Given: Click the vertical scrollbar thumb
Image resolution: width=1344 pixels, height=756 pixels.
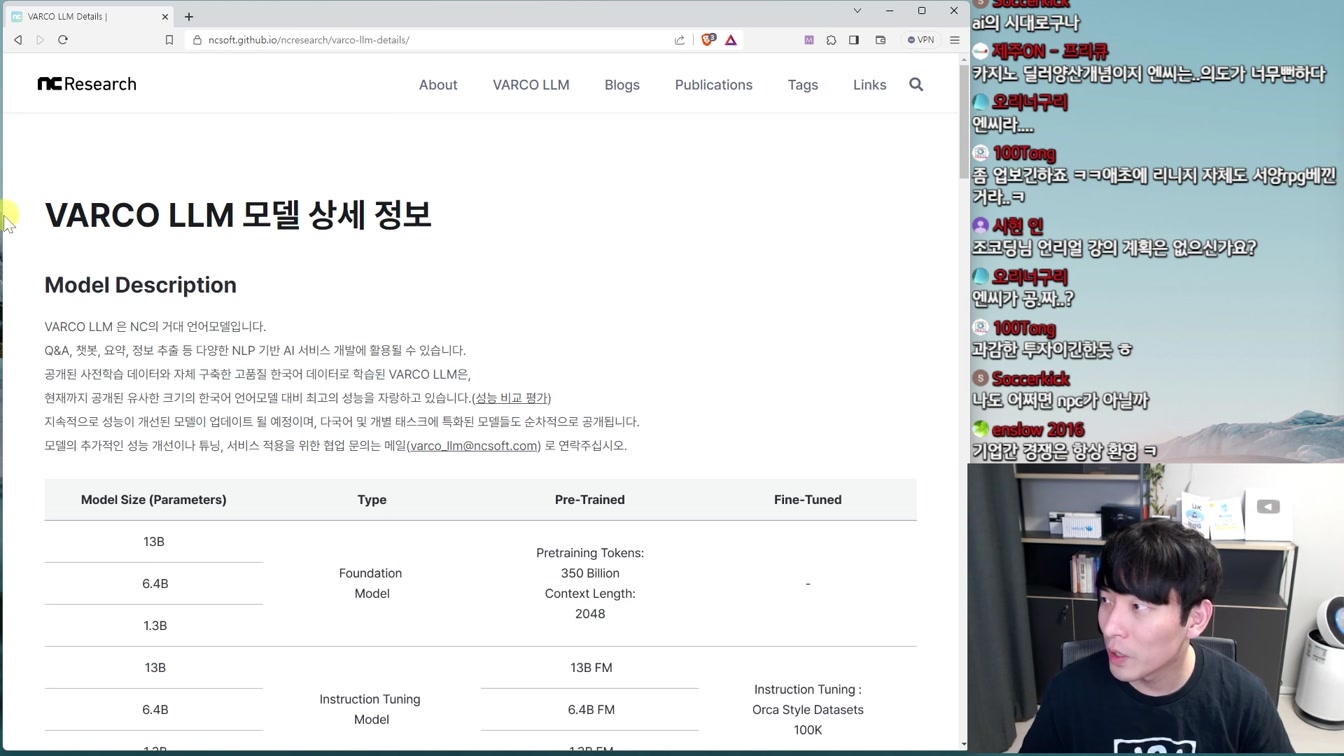Looking at the screenshot, I should pos(963,123).
